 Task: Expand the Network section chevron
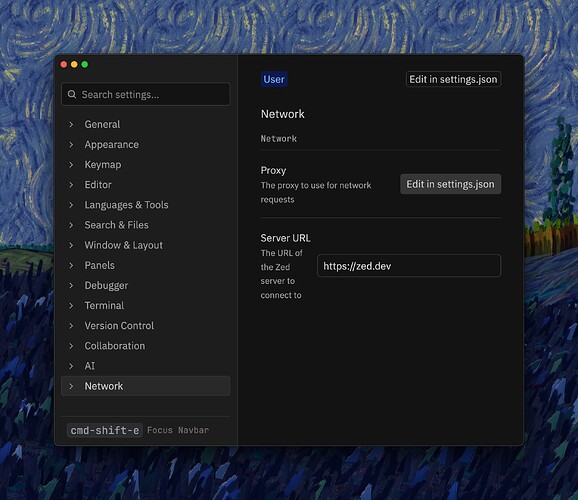(x=71, y=386)
